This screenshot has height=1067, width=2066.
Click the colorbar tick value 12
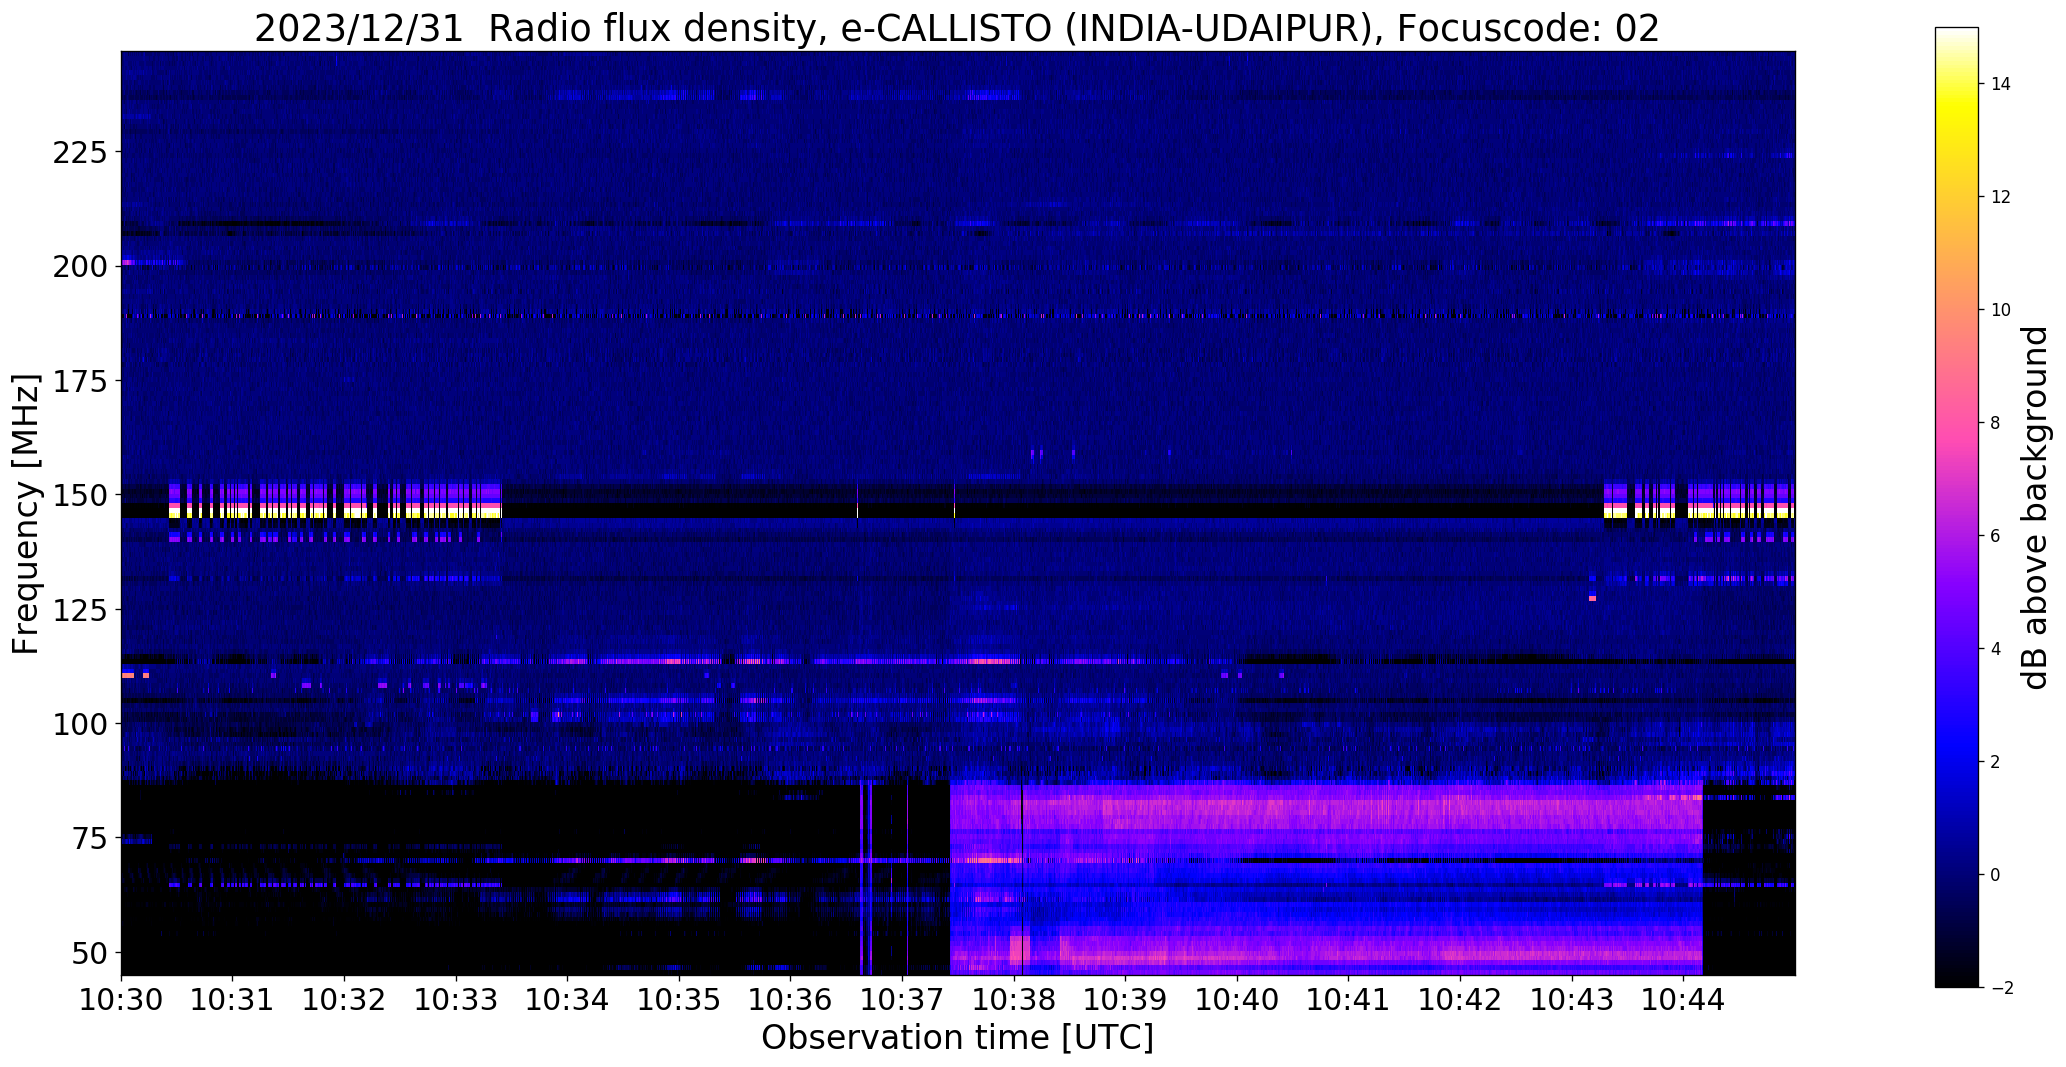(2001, 197)
